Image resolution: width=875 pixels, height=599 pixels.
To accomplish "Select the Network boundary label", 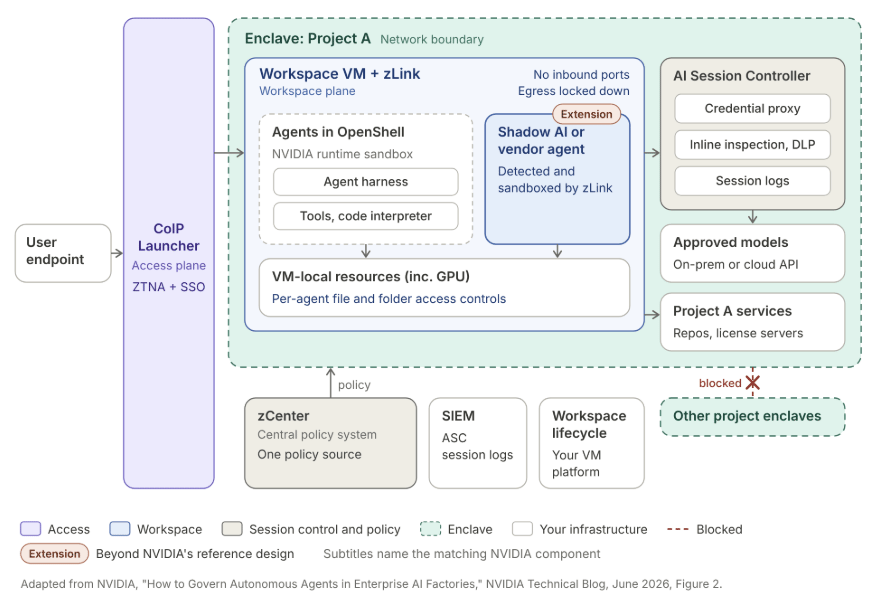I will click(432, 40).
